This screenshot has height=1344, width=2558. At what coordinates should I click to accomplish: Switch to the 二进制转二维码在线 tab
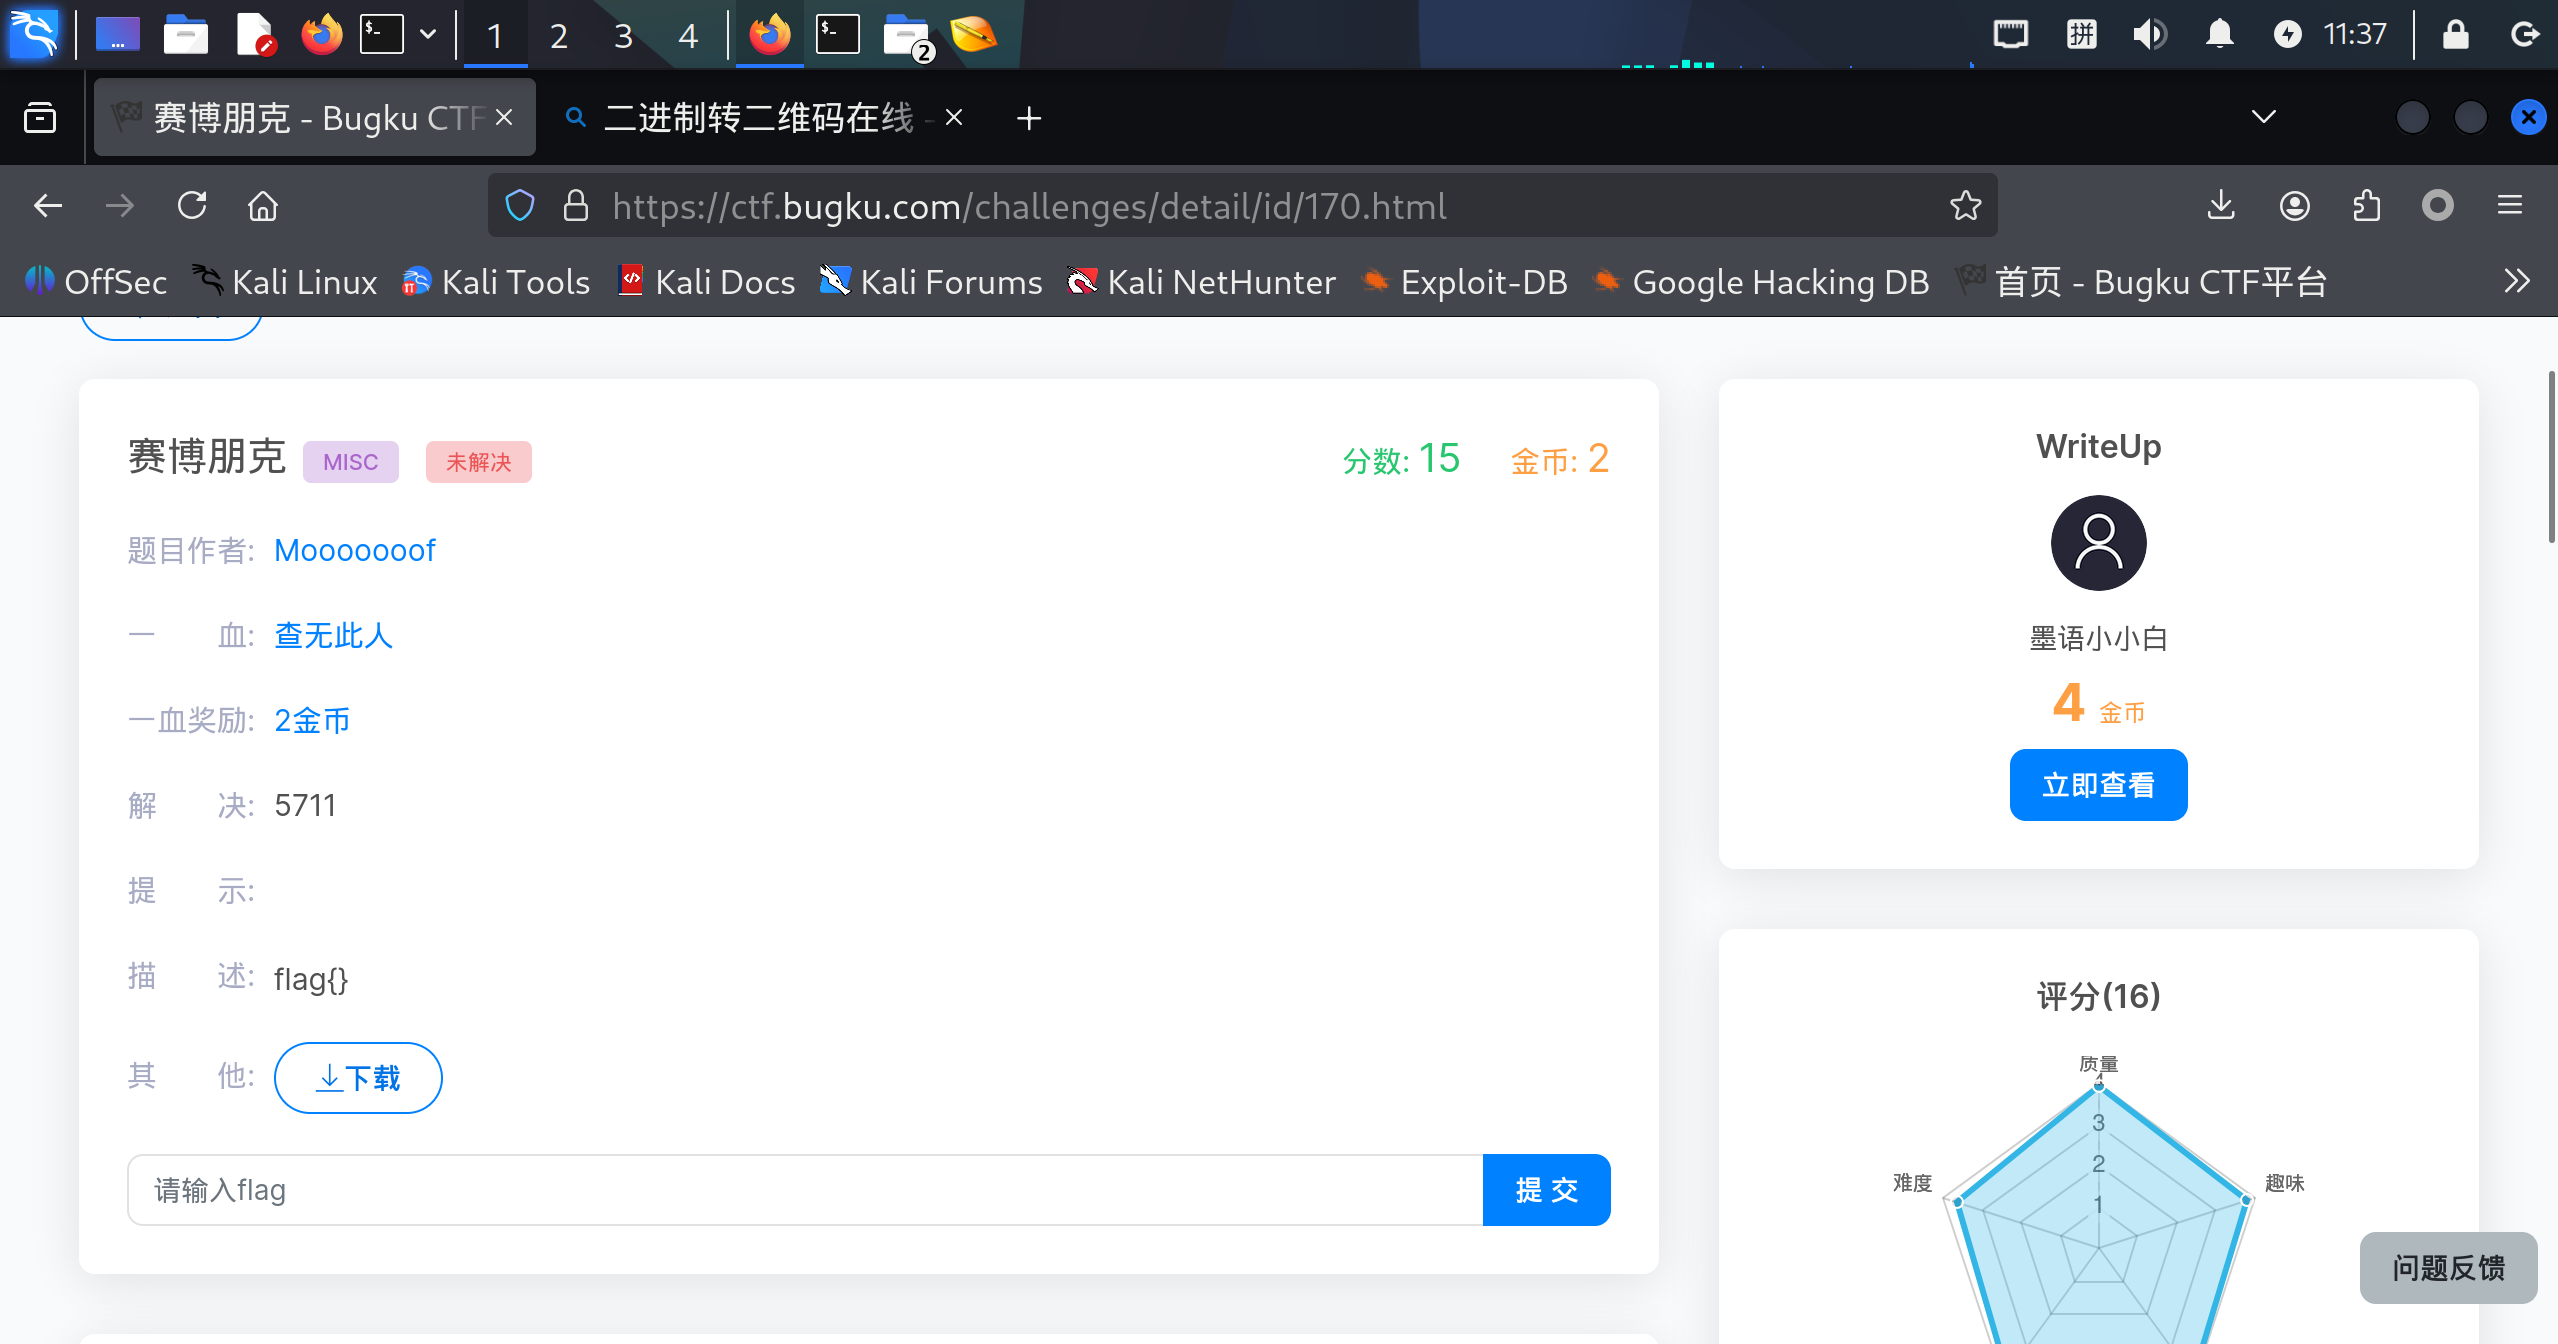pos(758,118)
